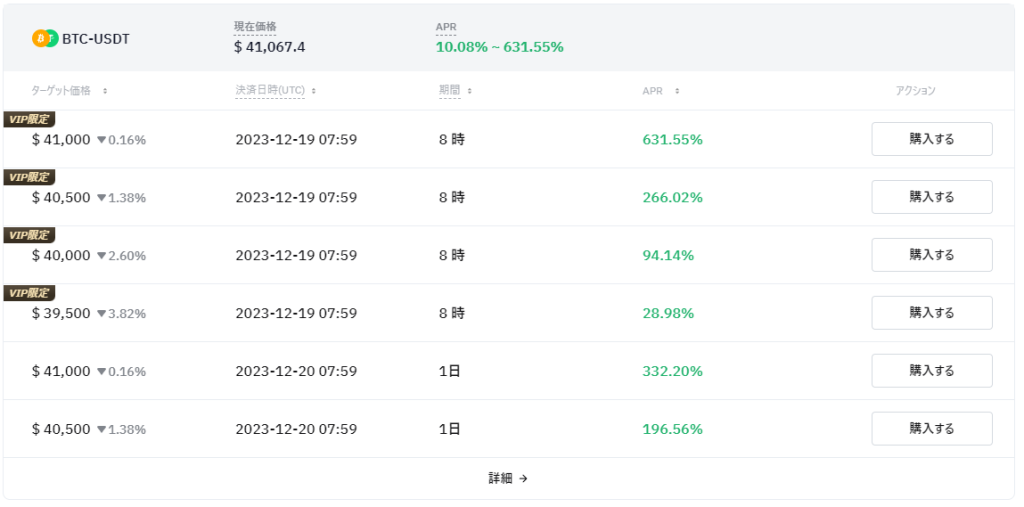Click the sort arrows beside 決済日時(UTC)

coord(314,91)
